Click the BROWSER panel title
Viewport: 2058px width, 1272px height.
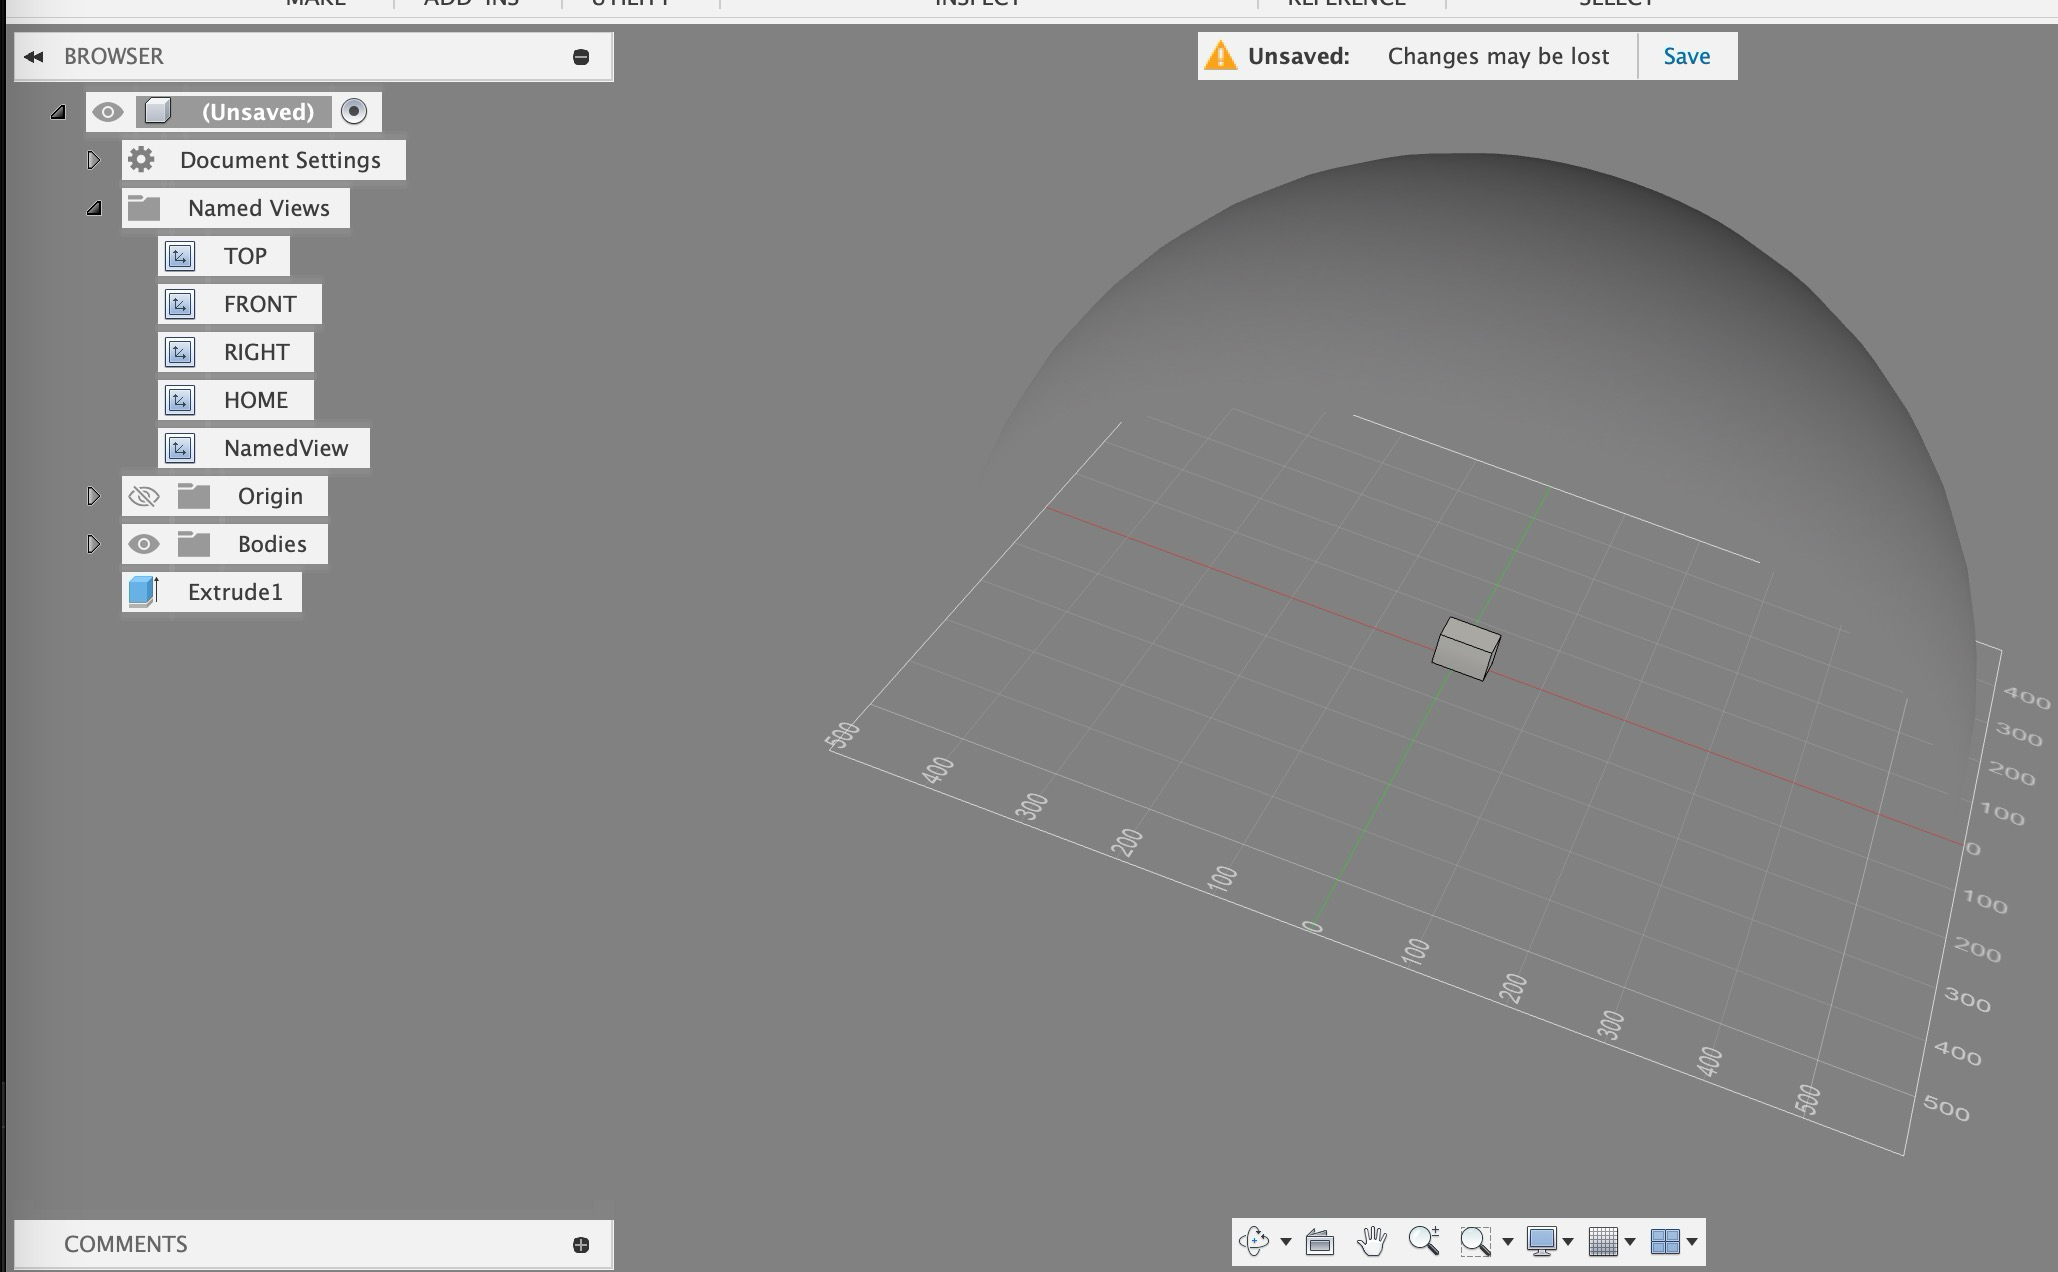pyautogui.click(x=114, y=56)
